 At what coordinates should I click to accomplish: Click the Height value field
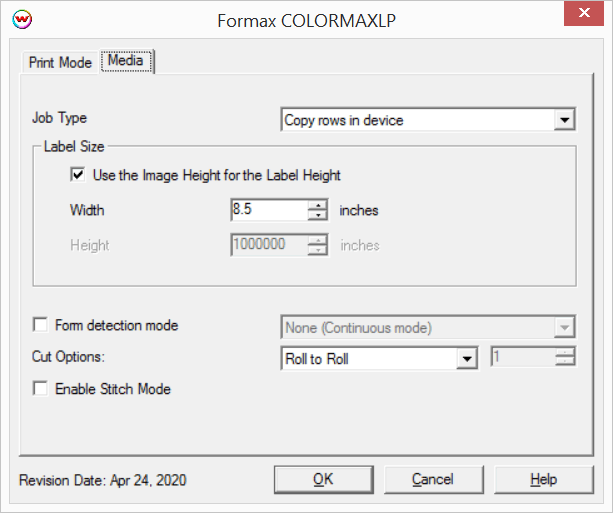pyautogui.click(x=268, y=245)
